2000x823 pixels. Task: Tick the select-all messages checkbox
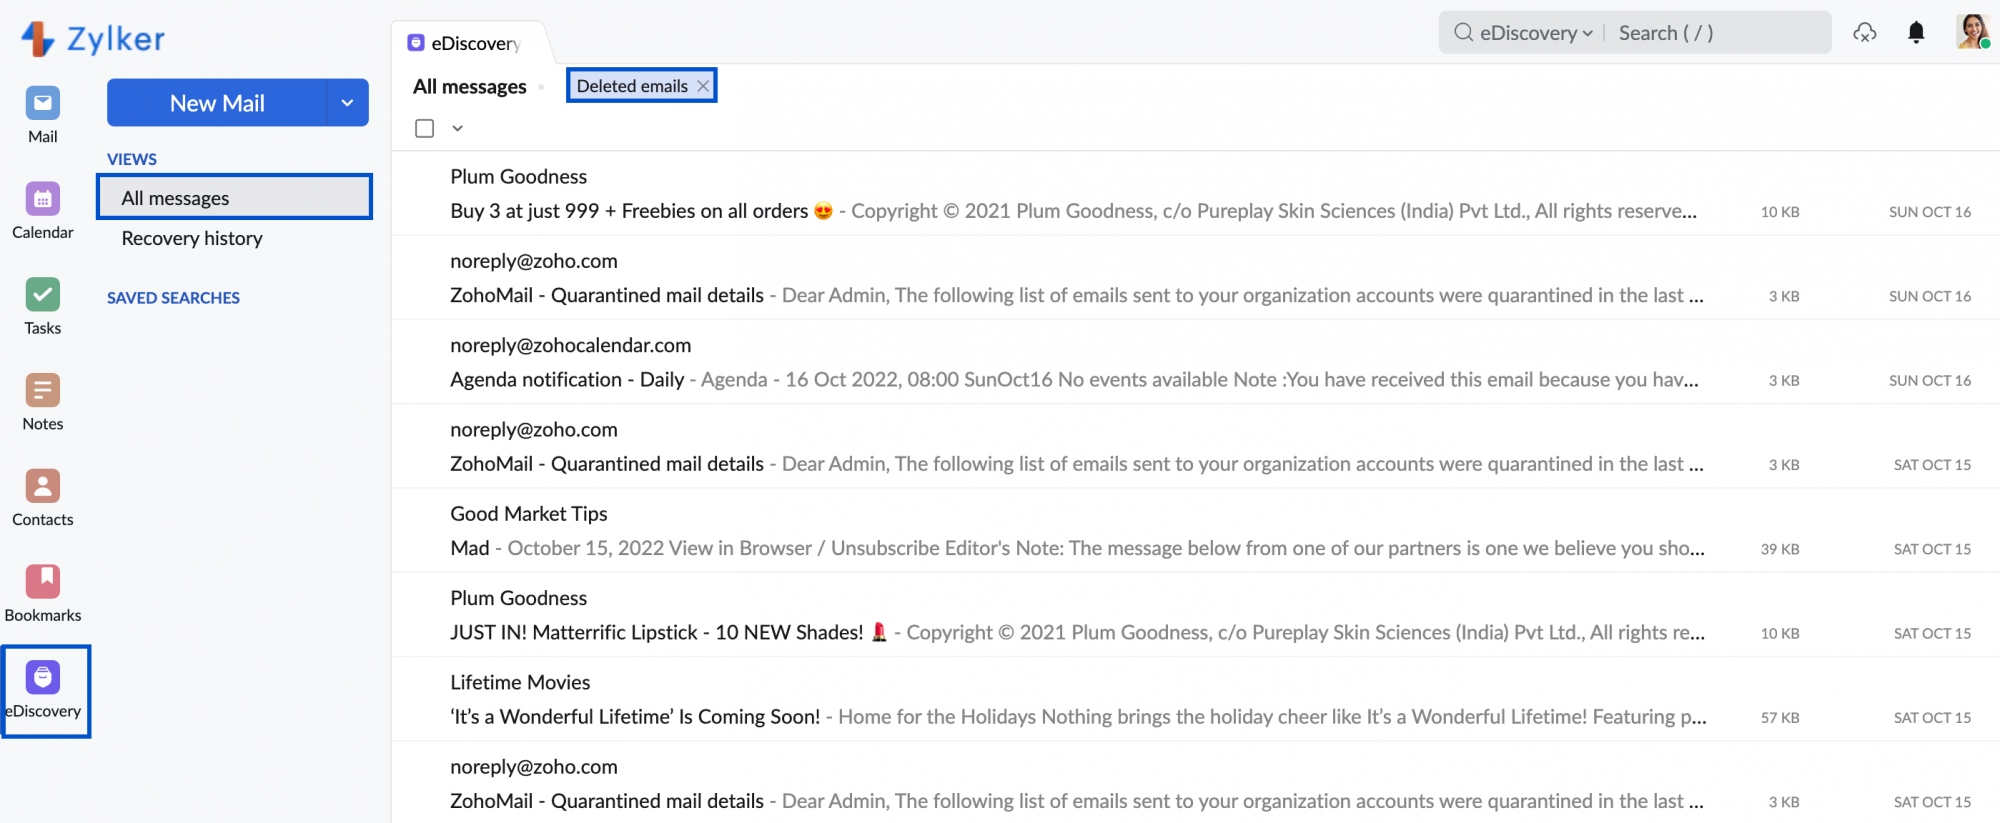(425, 128)
